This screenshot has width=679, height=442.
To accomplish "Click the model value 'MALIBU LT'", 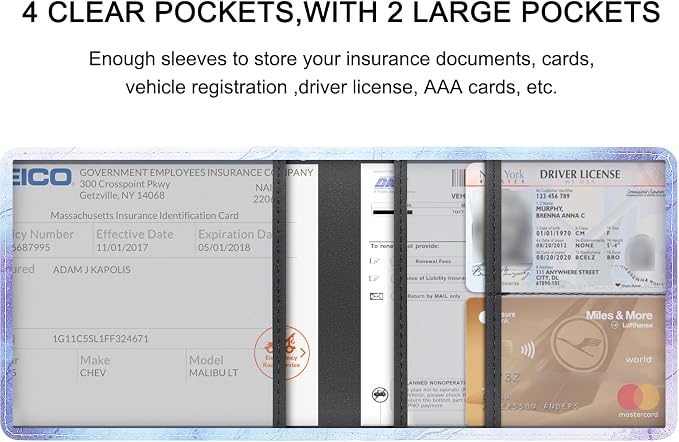I will 213,373.
